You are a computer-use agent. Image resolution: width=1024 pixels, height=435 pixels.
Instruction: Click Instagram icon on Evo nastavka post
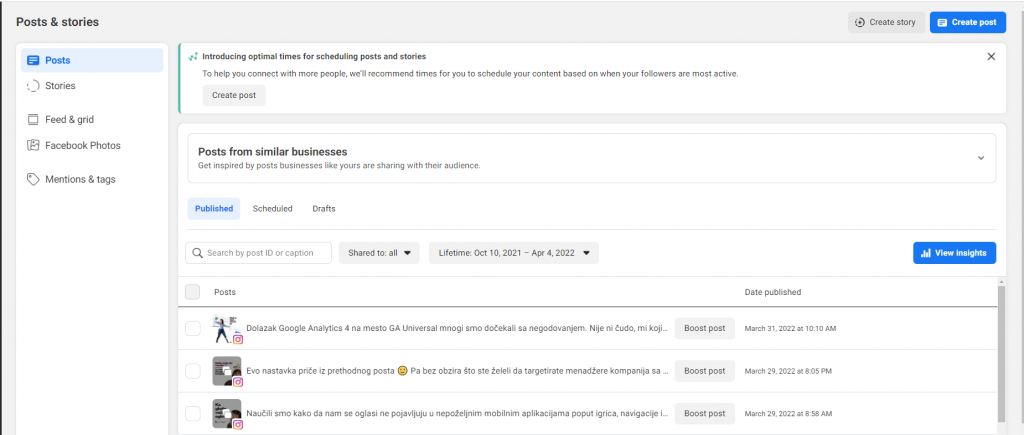pos(238,382)
